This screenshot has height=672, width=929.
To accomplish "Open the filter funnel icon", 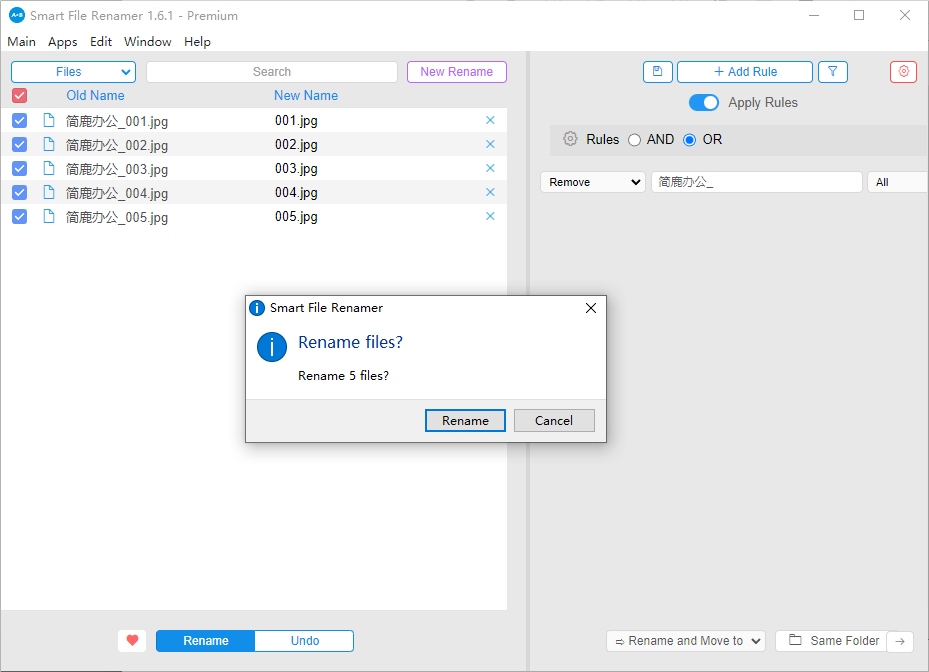I will point(832,72).
